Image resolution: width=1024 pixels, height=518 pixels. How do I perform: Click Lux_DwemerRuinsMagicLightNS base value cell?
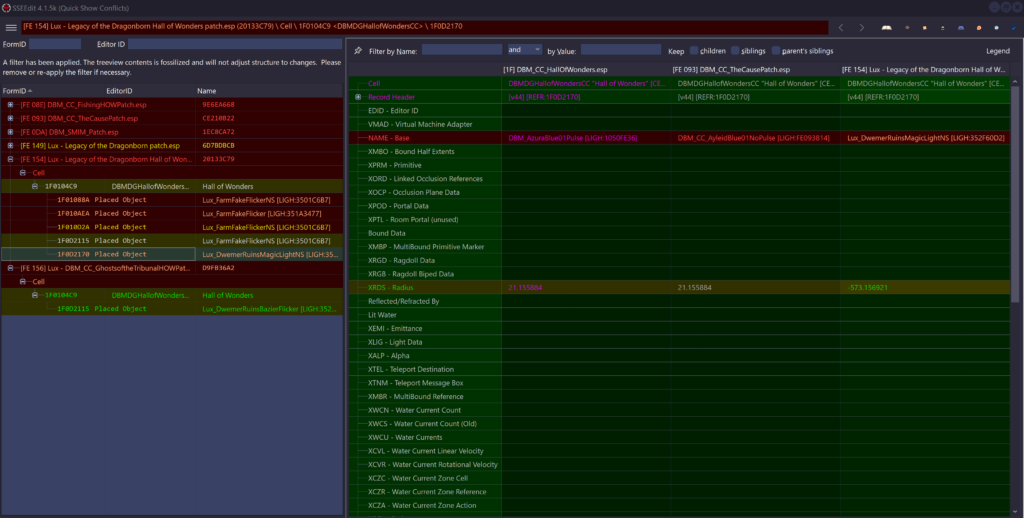tap(925, 138)
